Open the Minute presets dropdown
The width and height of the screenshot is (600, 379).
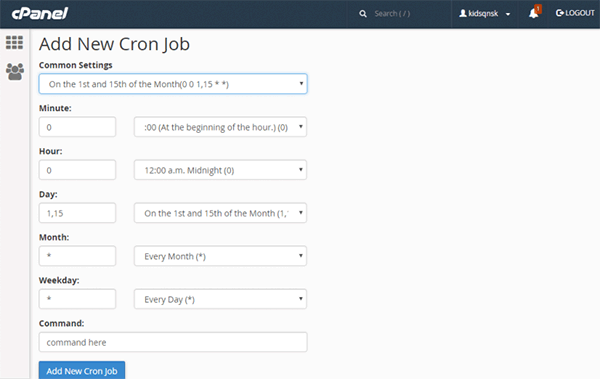[220, 127]
